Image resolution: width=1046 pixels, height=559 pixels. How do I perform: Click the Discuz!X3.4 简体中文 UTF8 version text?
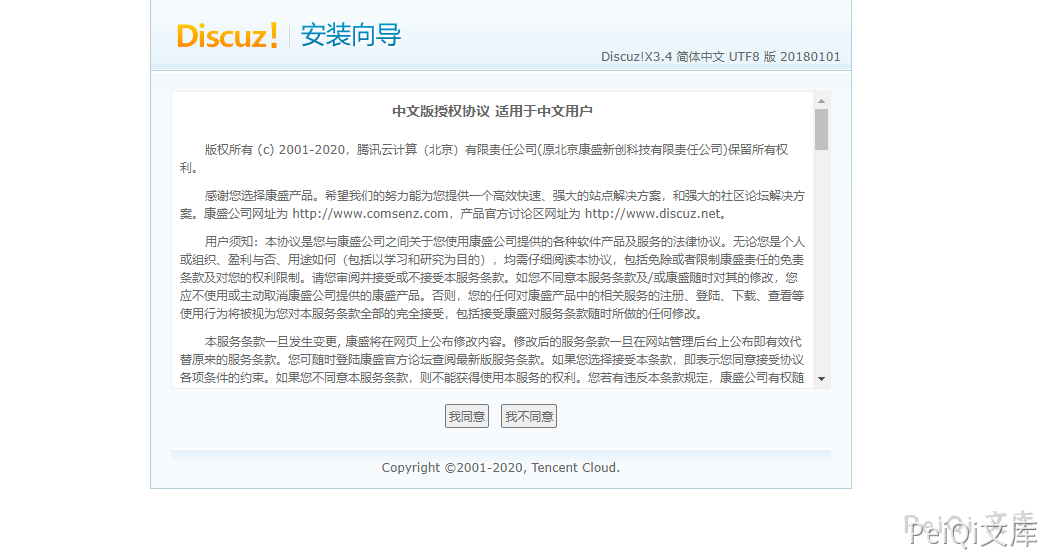[720, 57]
